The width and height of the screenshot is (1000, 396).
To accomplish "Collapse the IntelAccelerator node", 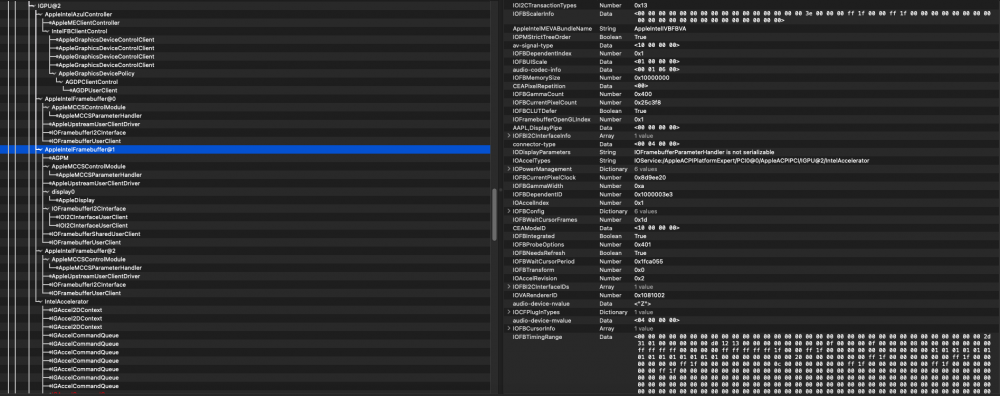I will (39, 302).
